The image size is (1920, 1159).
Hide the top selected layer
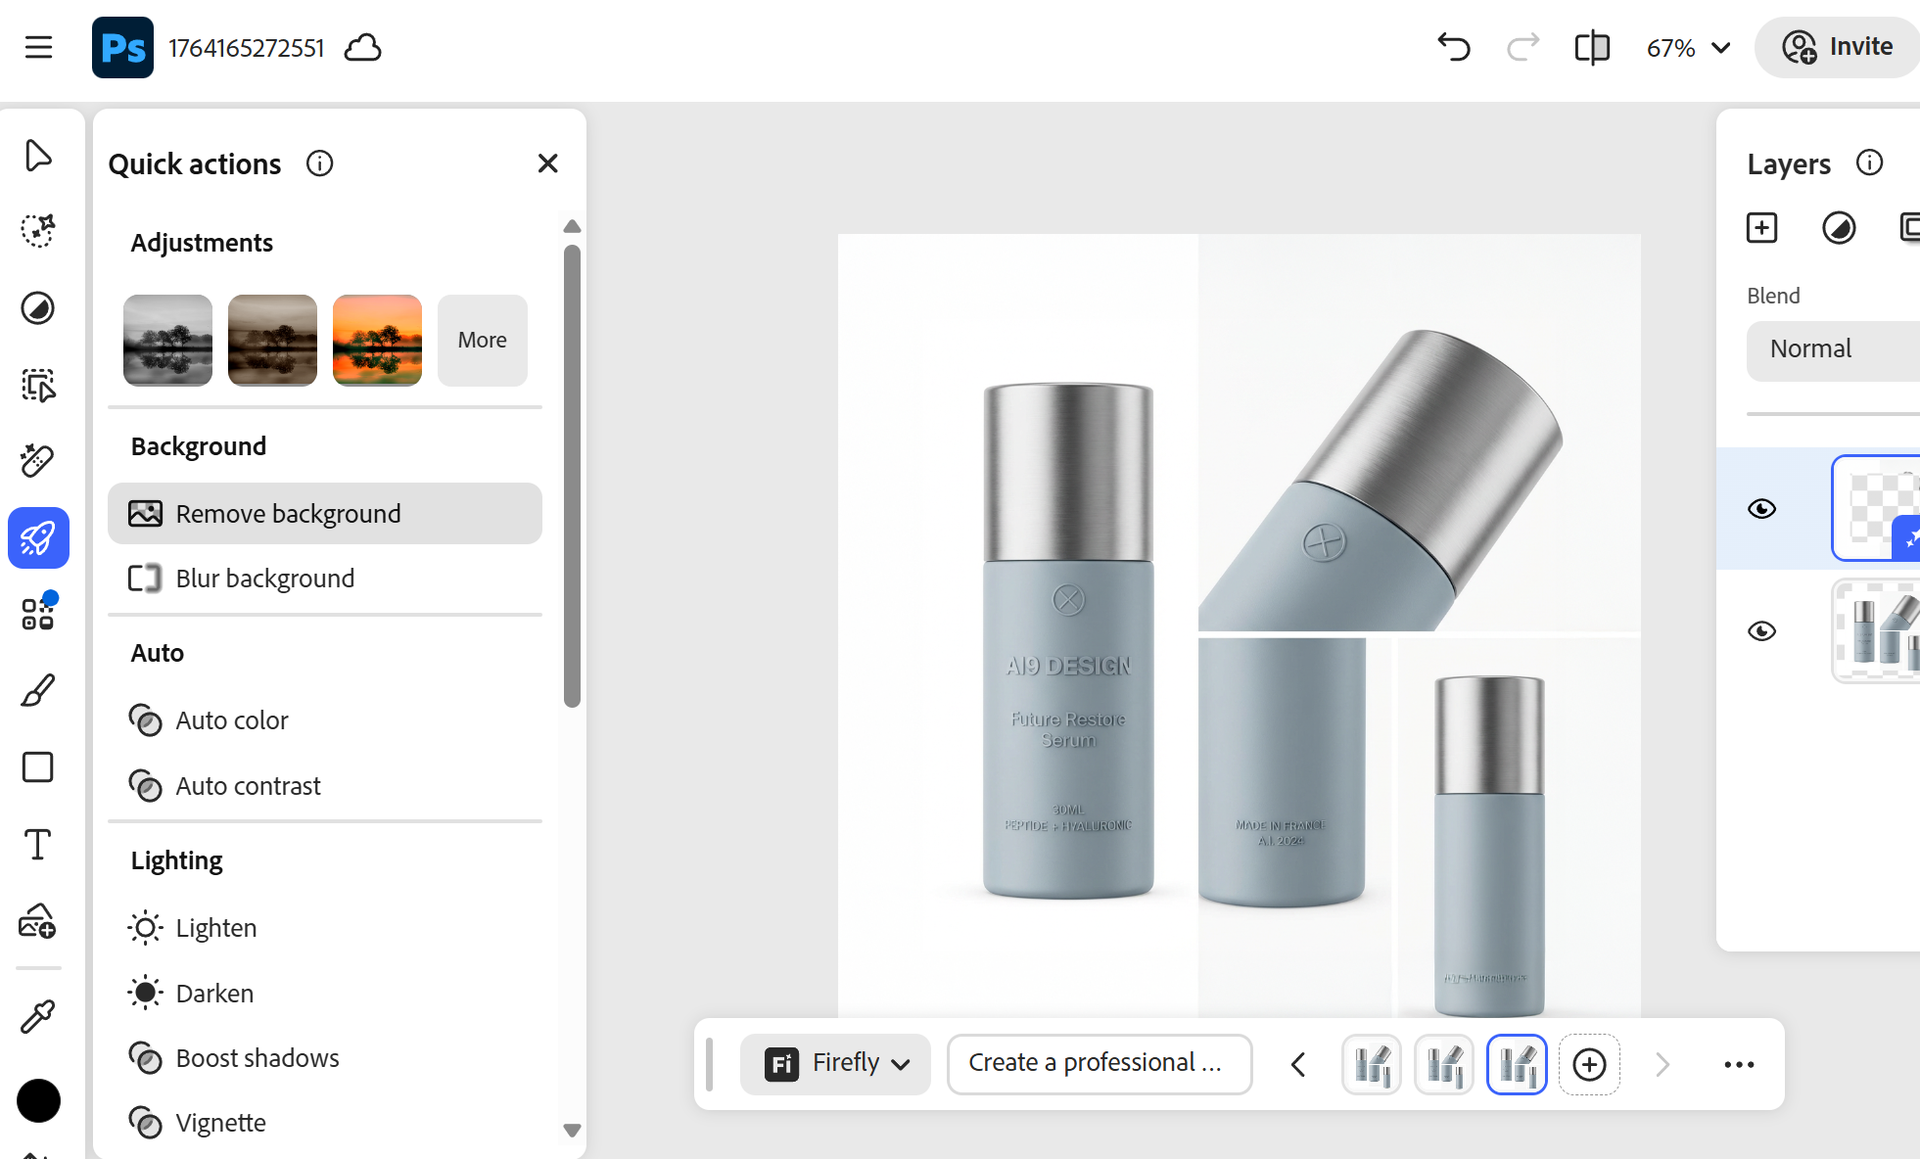pyautogui.click(x=1761, y=509)
